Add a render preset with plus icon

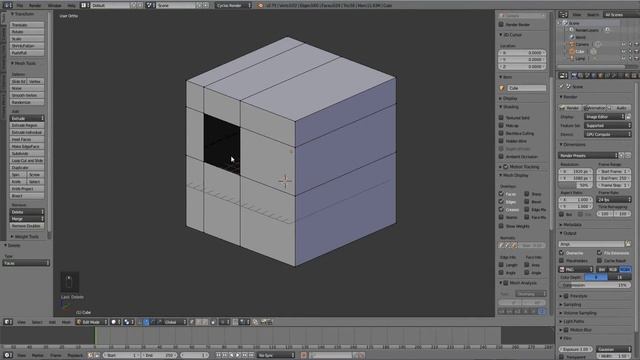(x=621, y=155)
